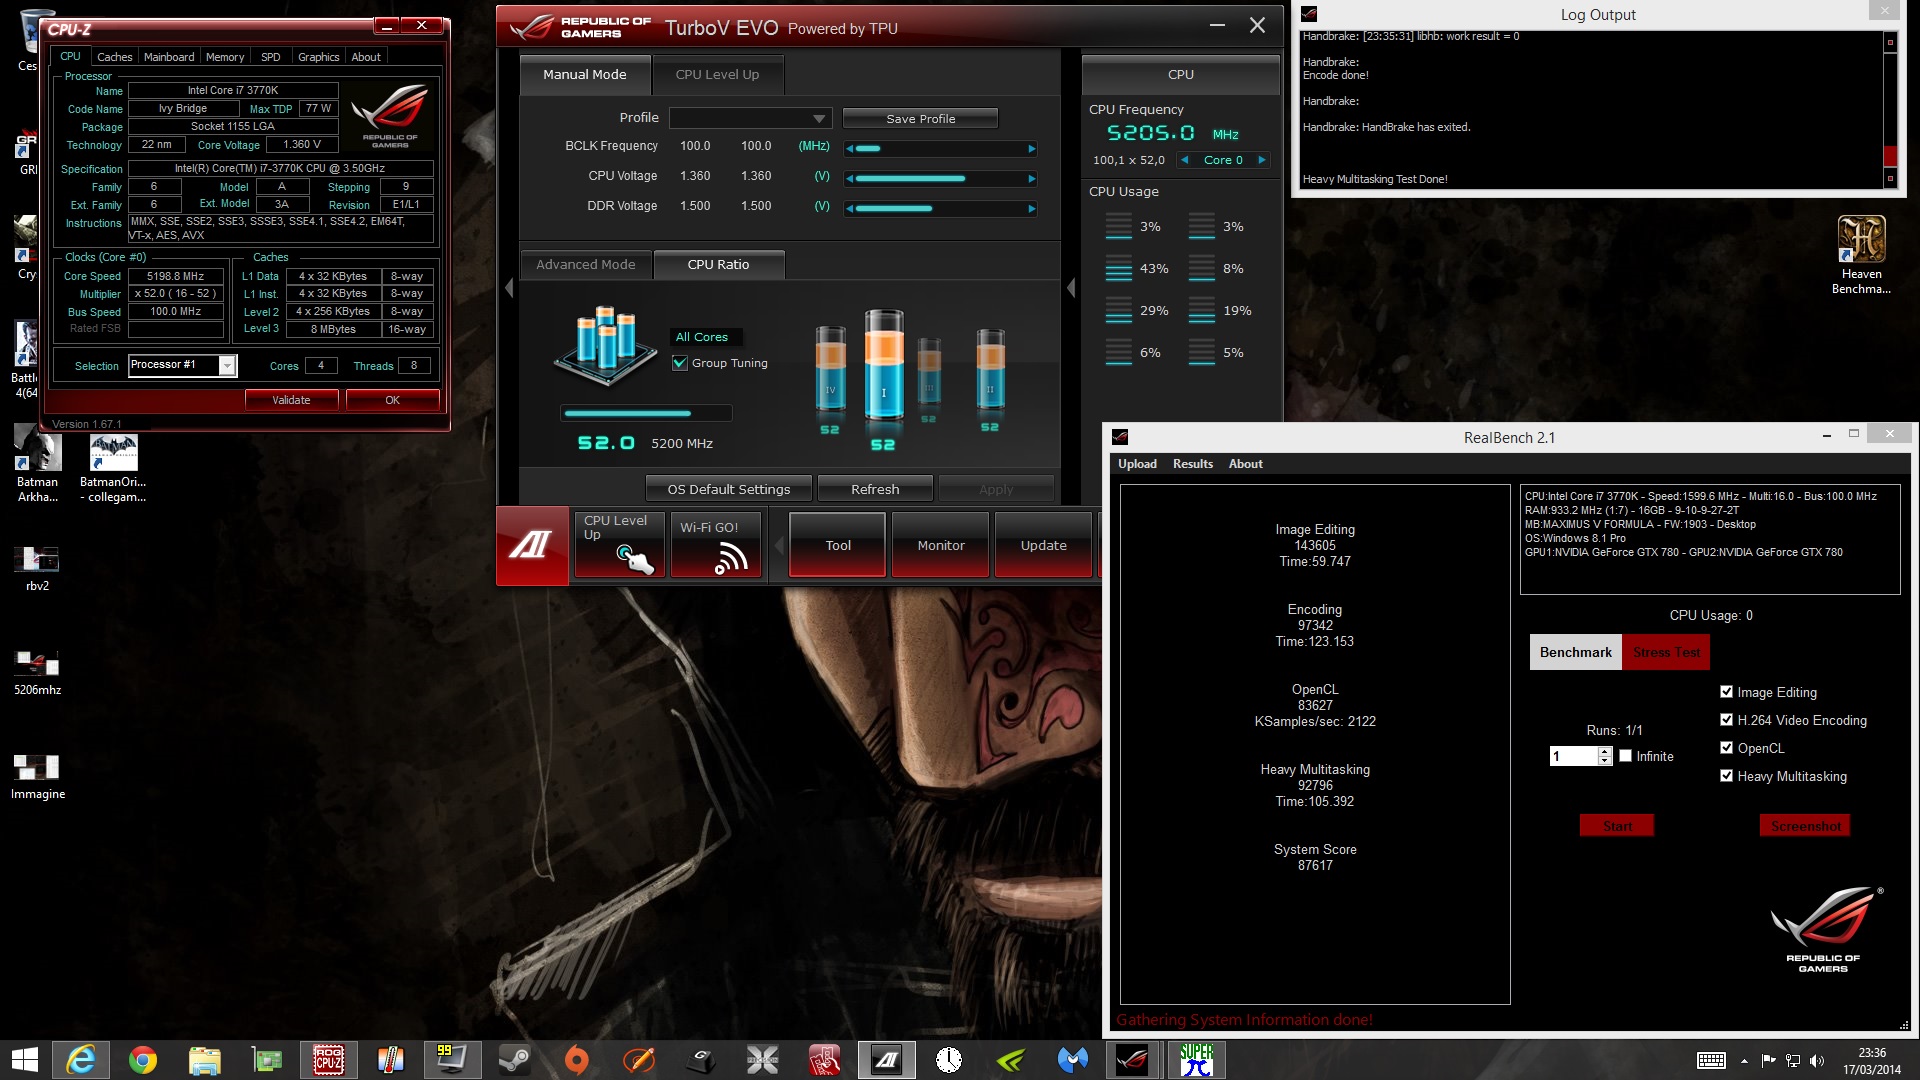Click the Validate button in CPU-Z
The image size is (1920, 1080).
tap(291, 400)
